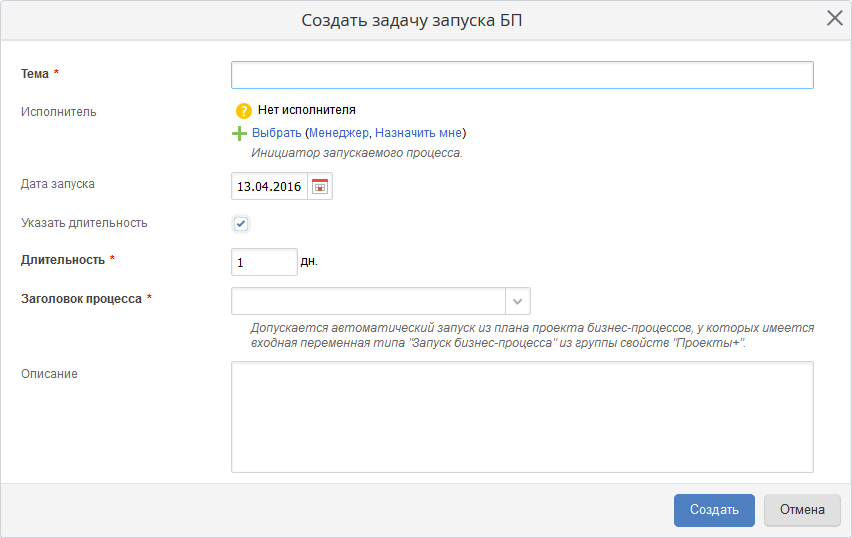Expand the "Заголовок процесса" dropdown arrow
852x538 pixels.
tap(518, 301)
